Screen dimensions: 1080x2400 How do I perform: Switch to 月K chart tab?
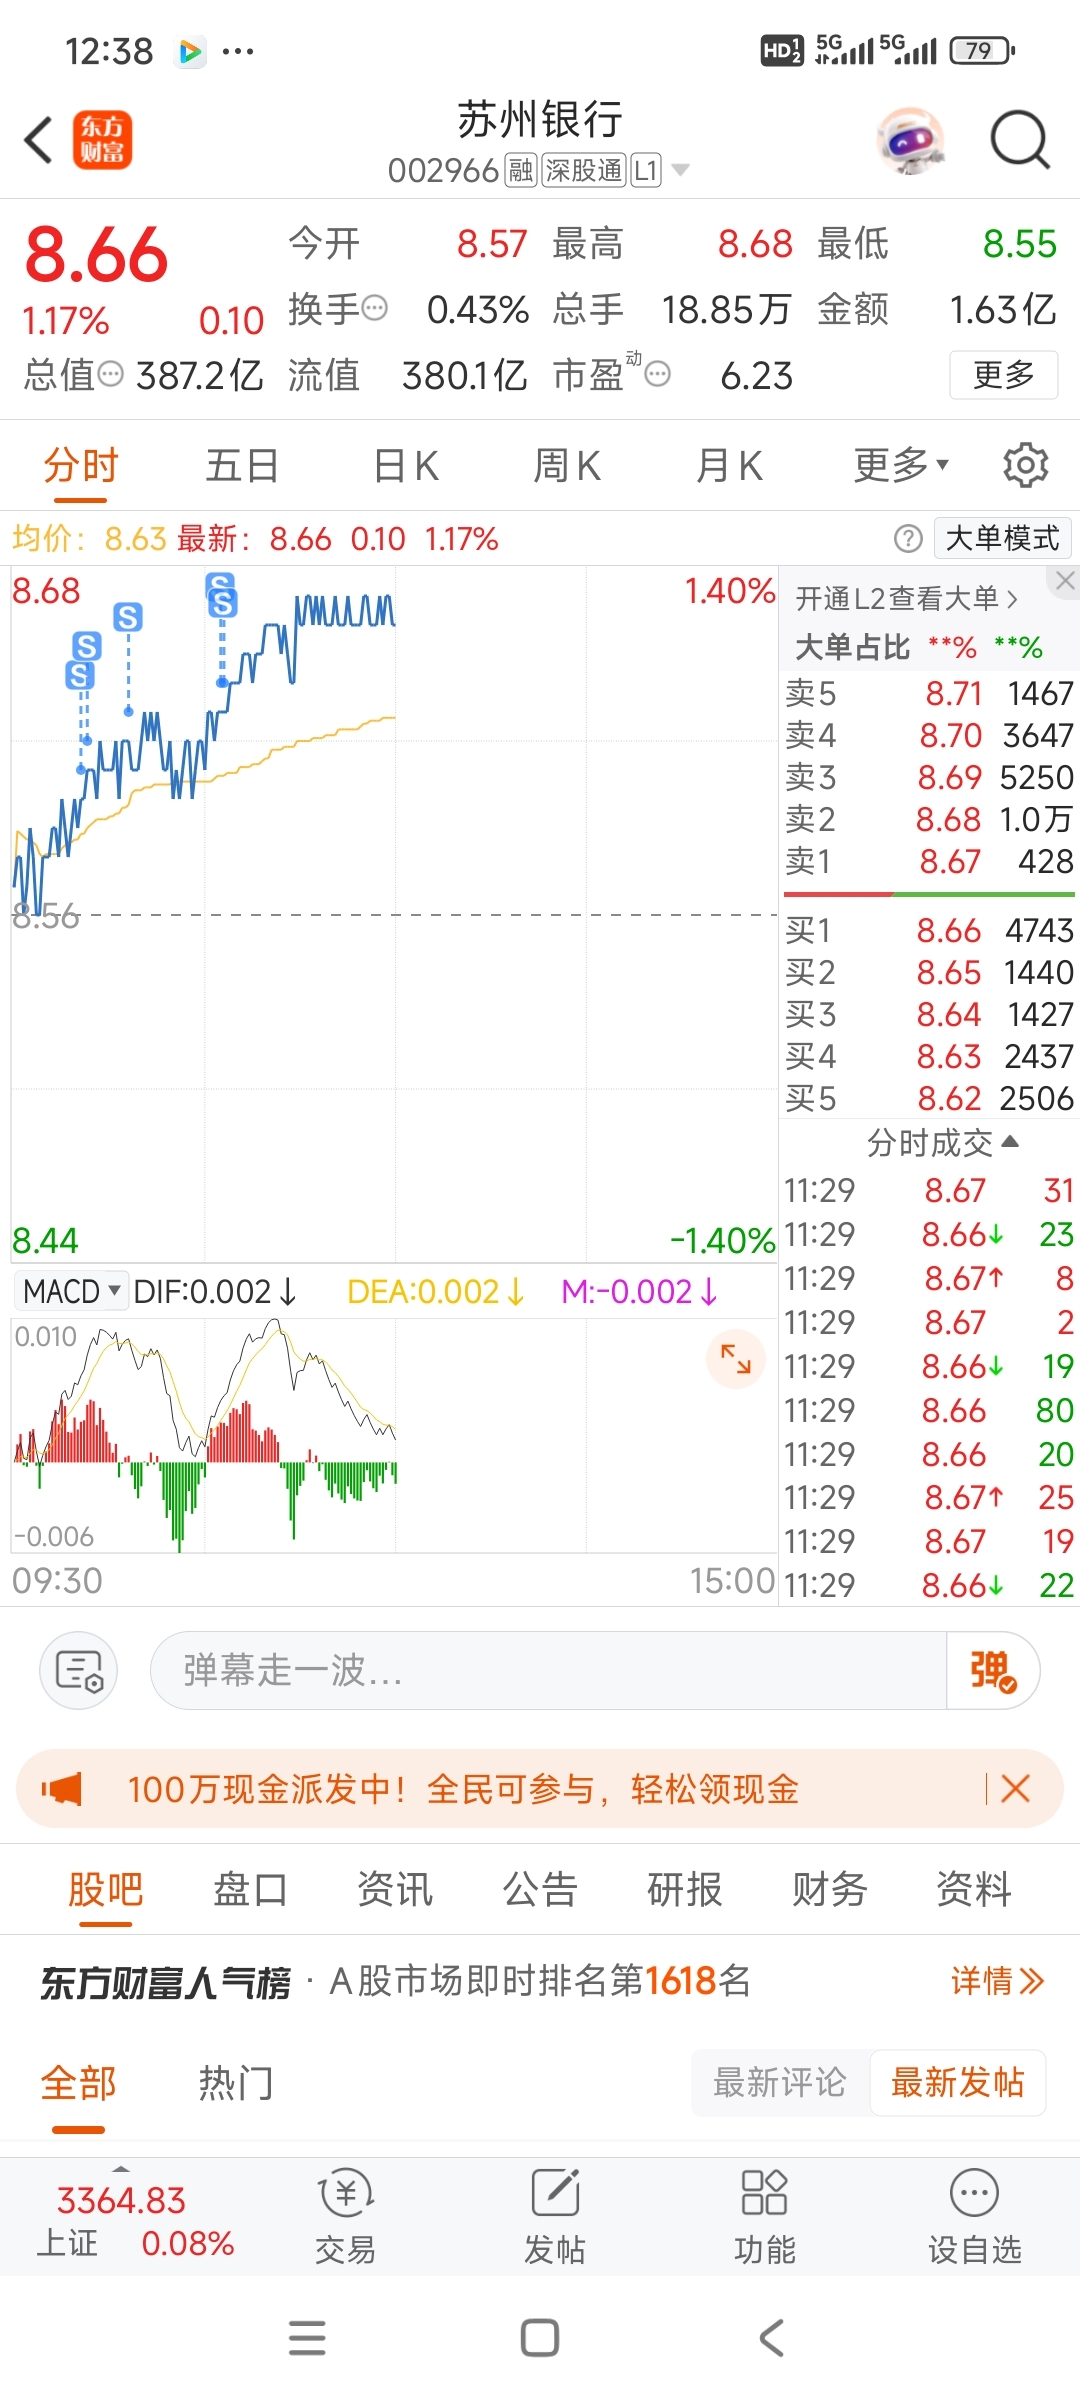pyautogui.click(x=729, y=466)
